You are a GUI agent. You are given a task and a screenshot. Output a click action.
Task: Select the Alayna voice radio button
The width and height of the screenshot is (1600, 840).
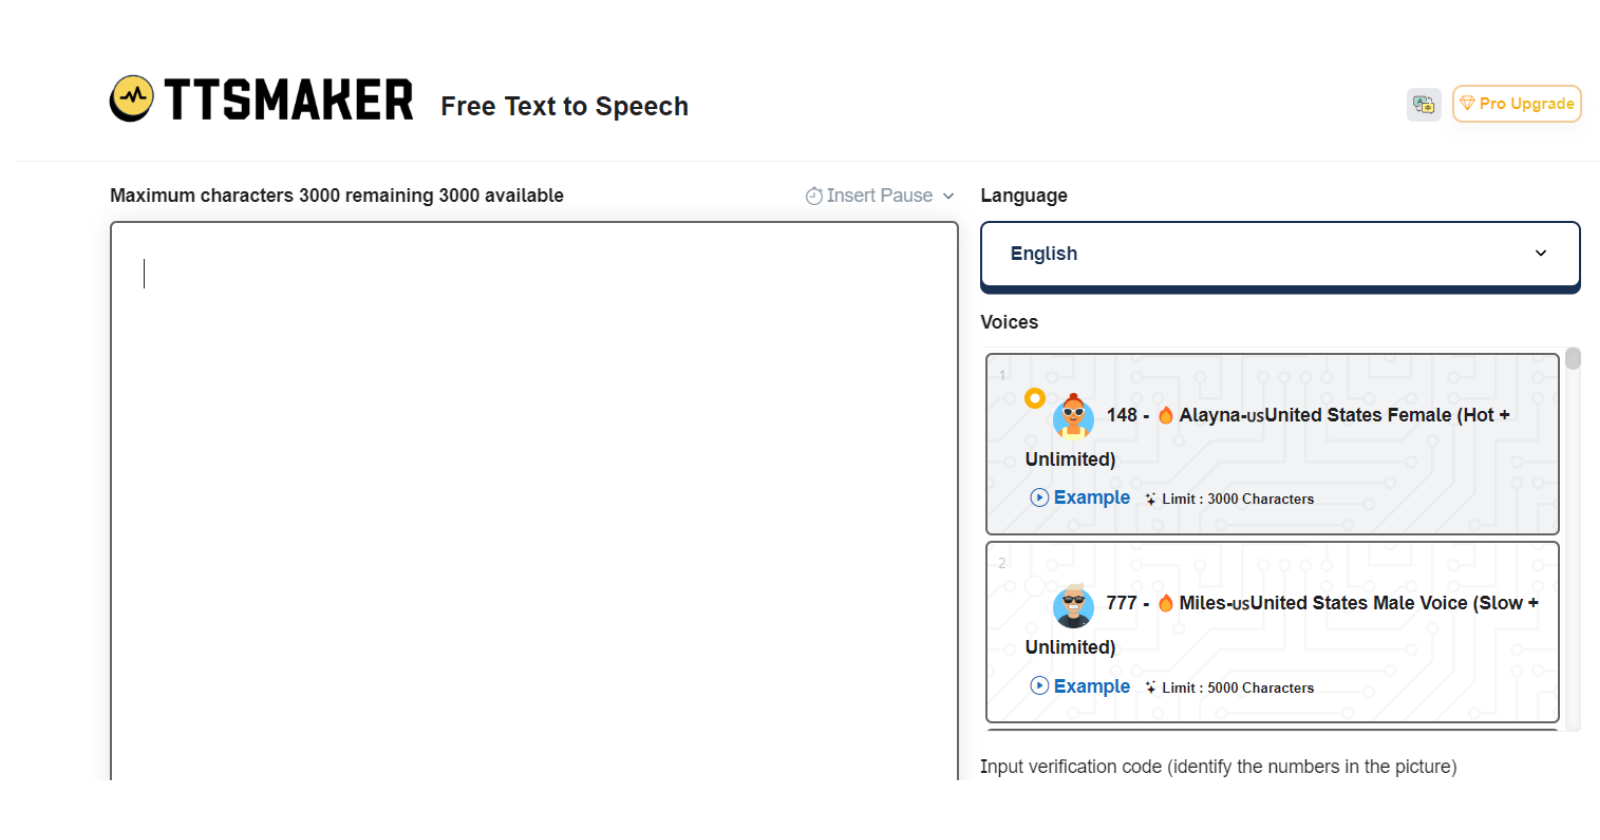pos(1035,398)
